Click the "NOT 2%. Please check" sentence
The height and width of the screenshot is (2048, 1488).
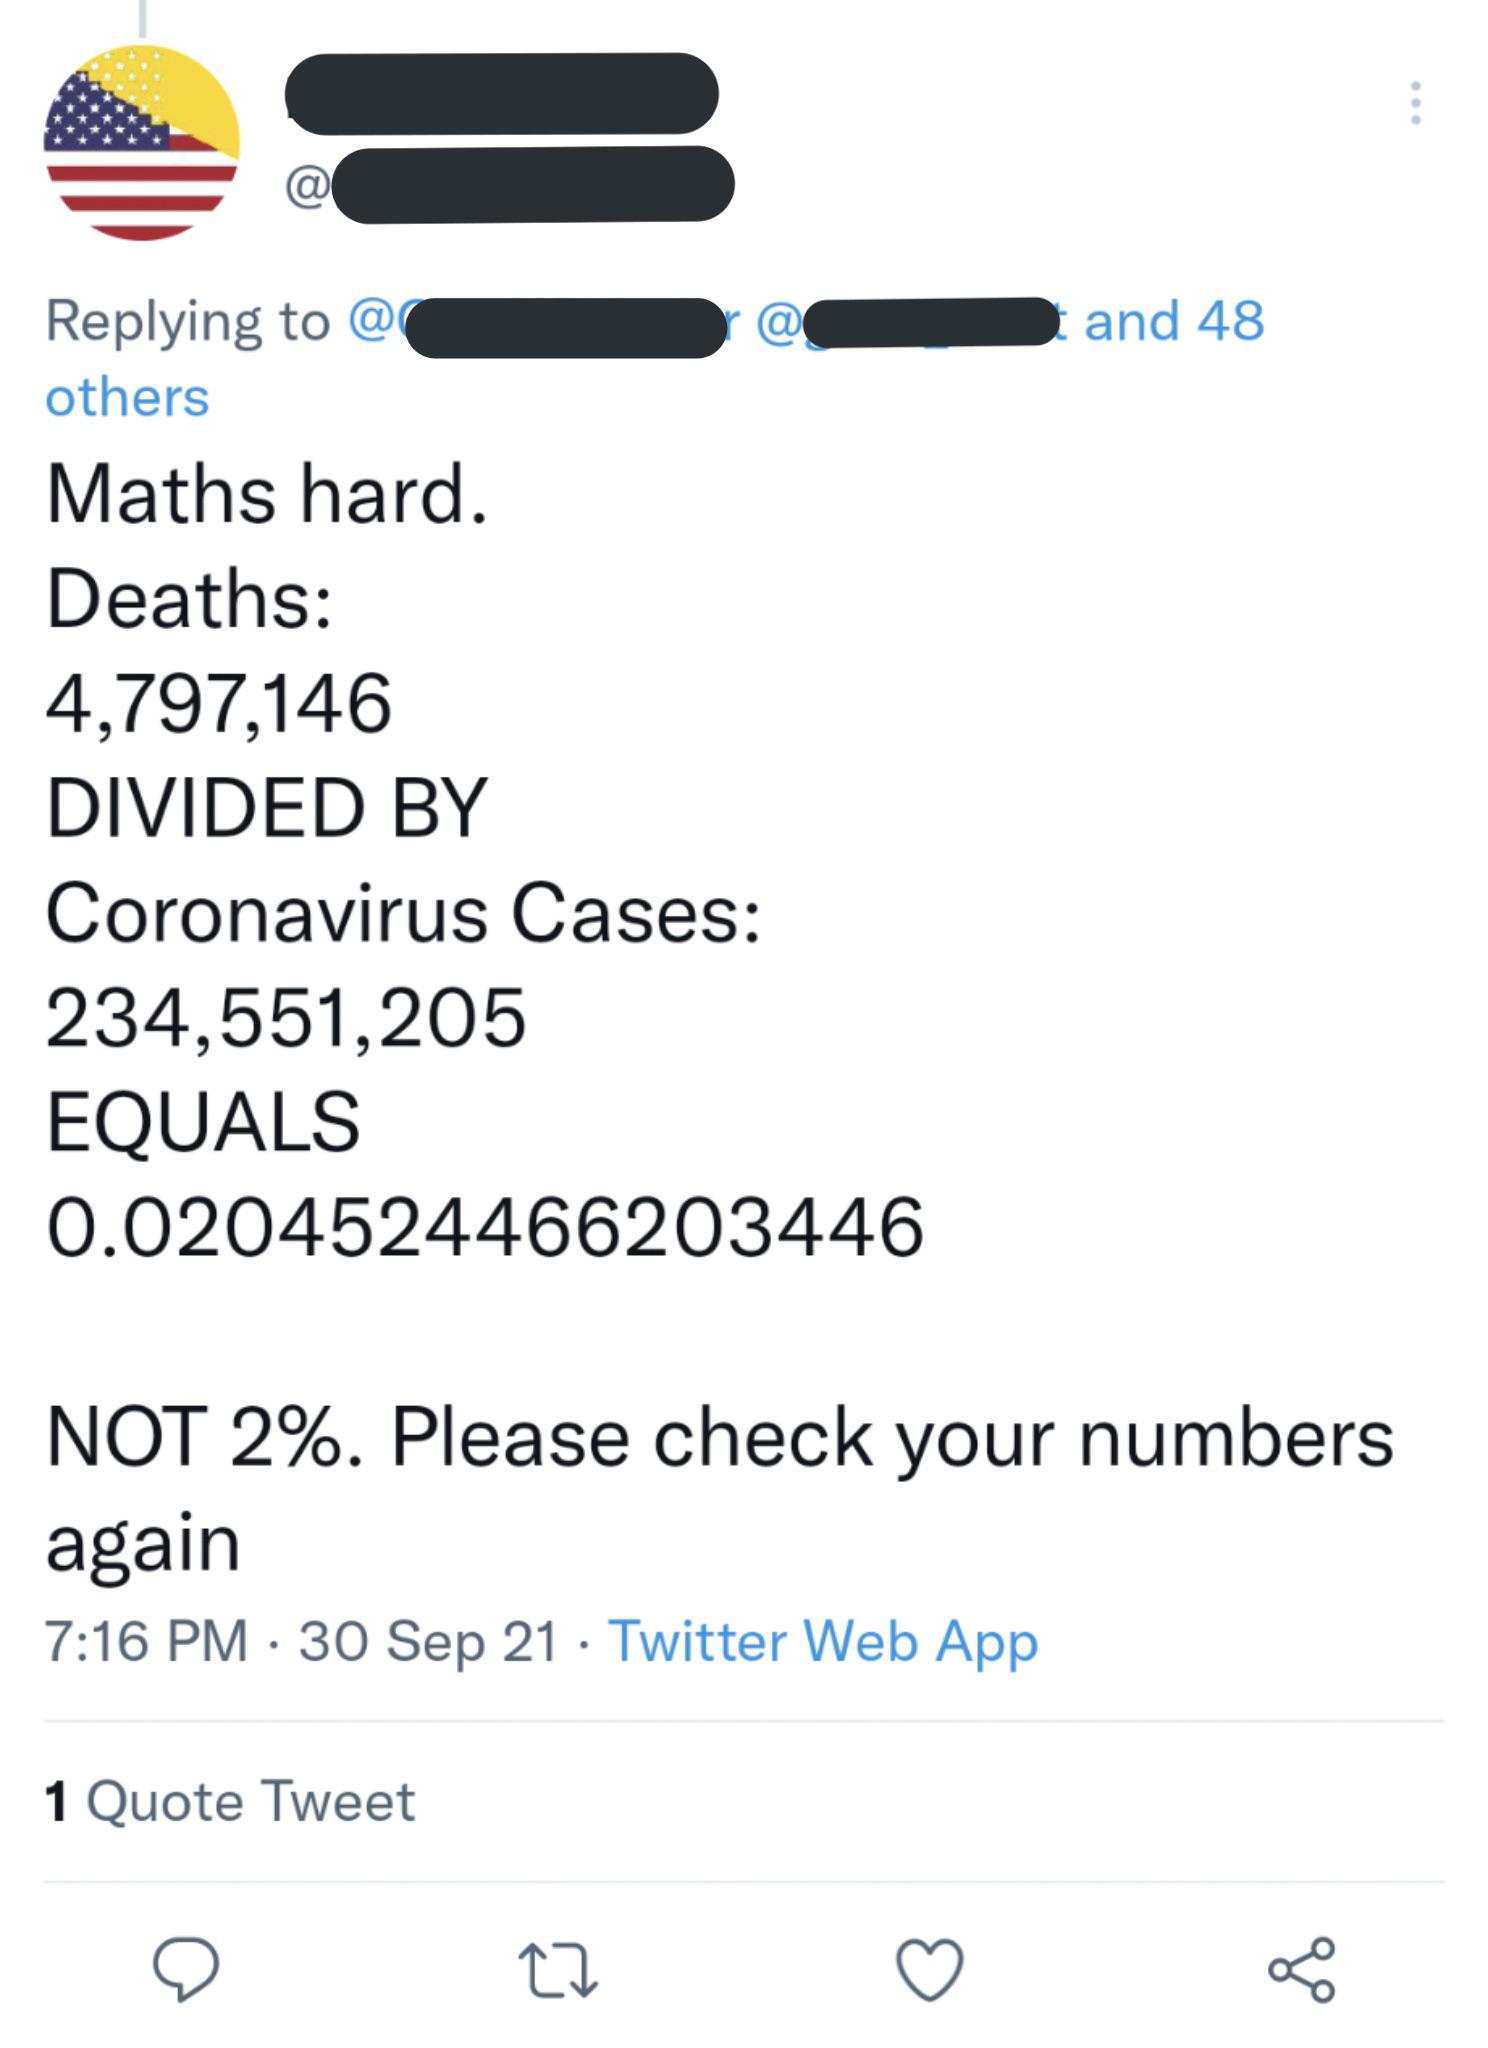pyautogui.click(x=719, y=1437)
